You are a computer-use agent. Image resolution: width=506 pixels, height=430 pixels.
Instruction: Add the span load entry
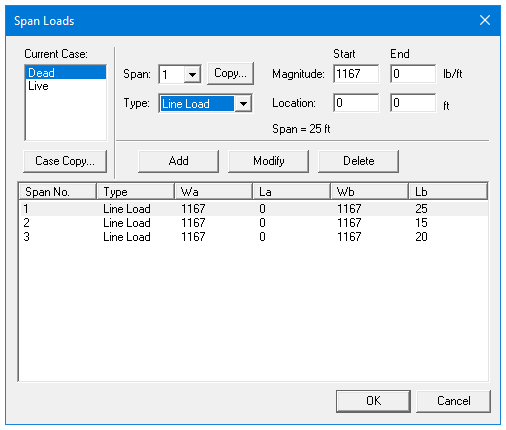click(179, 161)
